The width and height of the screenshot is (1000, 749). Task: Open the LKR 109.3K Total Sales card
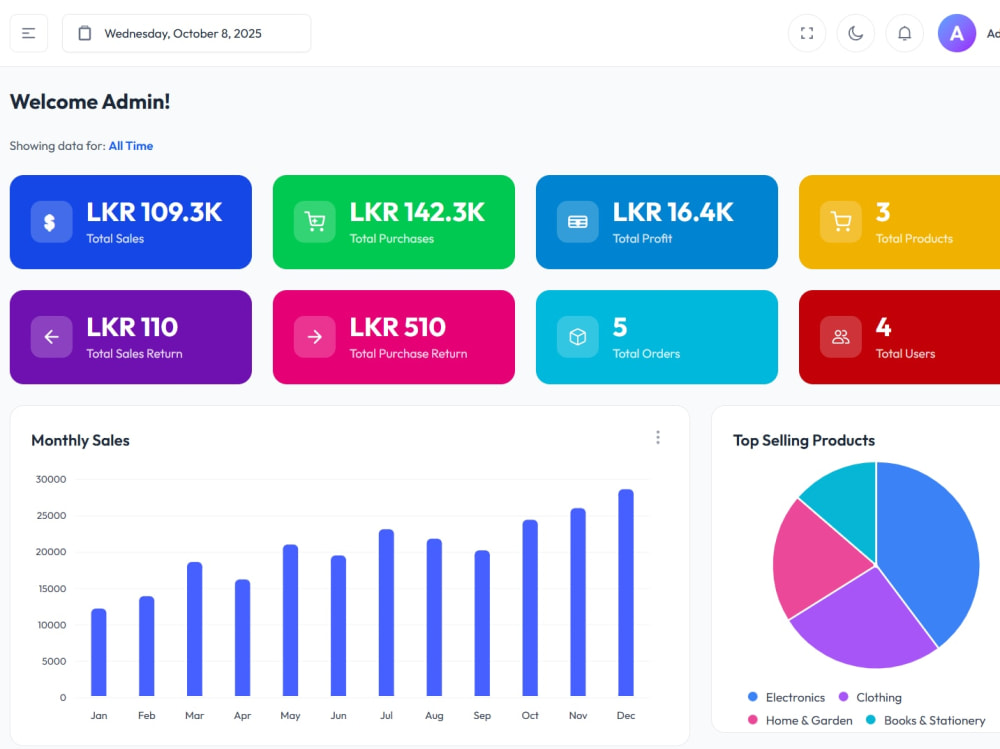point(131,222)
